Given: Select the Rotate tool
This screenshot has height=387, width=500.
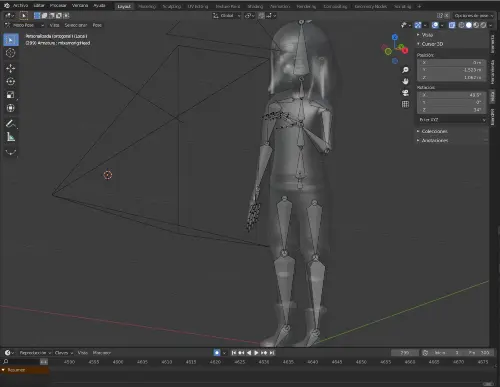Looking at the screenshot, I should click(x=11, y=82).
